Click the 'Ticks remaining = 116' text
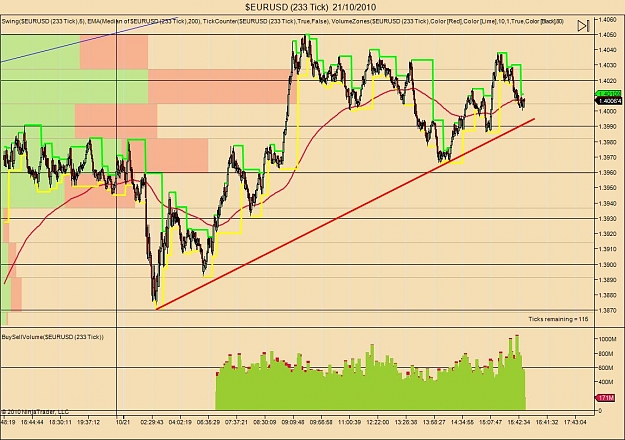The width and height of the screenshot is (625, 440). click(558, 319)
